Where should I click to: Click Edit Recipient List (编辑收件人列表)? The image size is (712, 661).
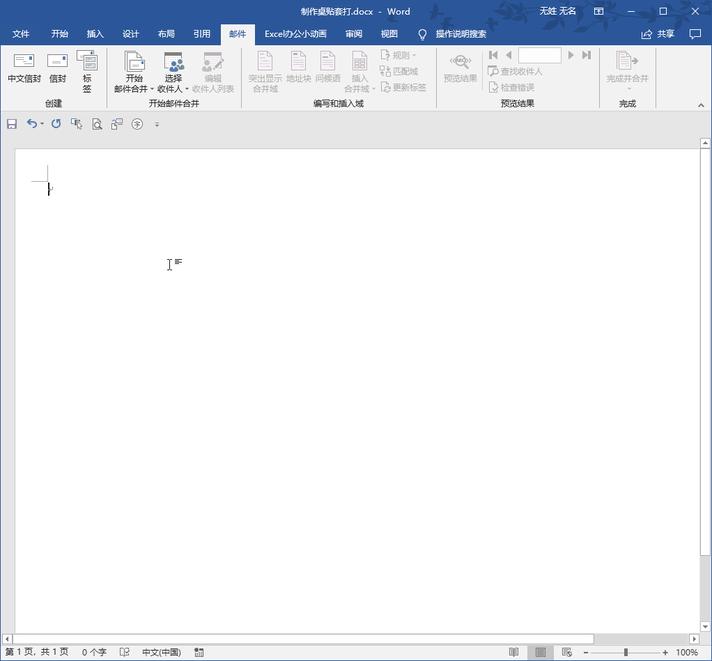coord(213,72)
